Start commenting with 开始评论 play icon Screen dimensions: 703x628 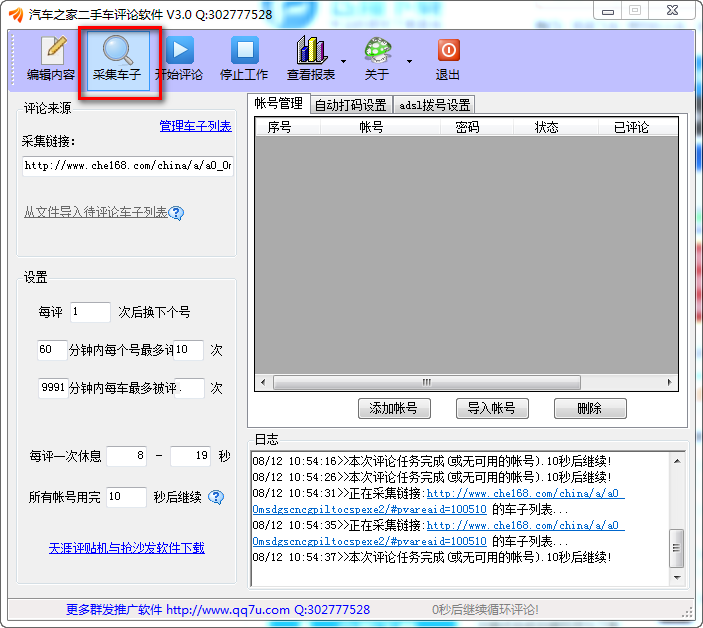[179, 59]
